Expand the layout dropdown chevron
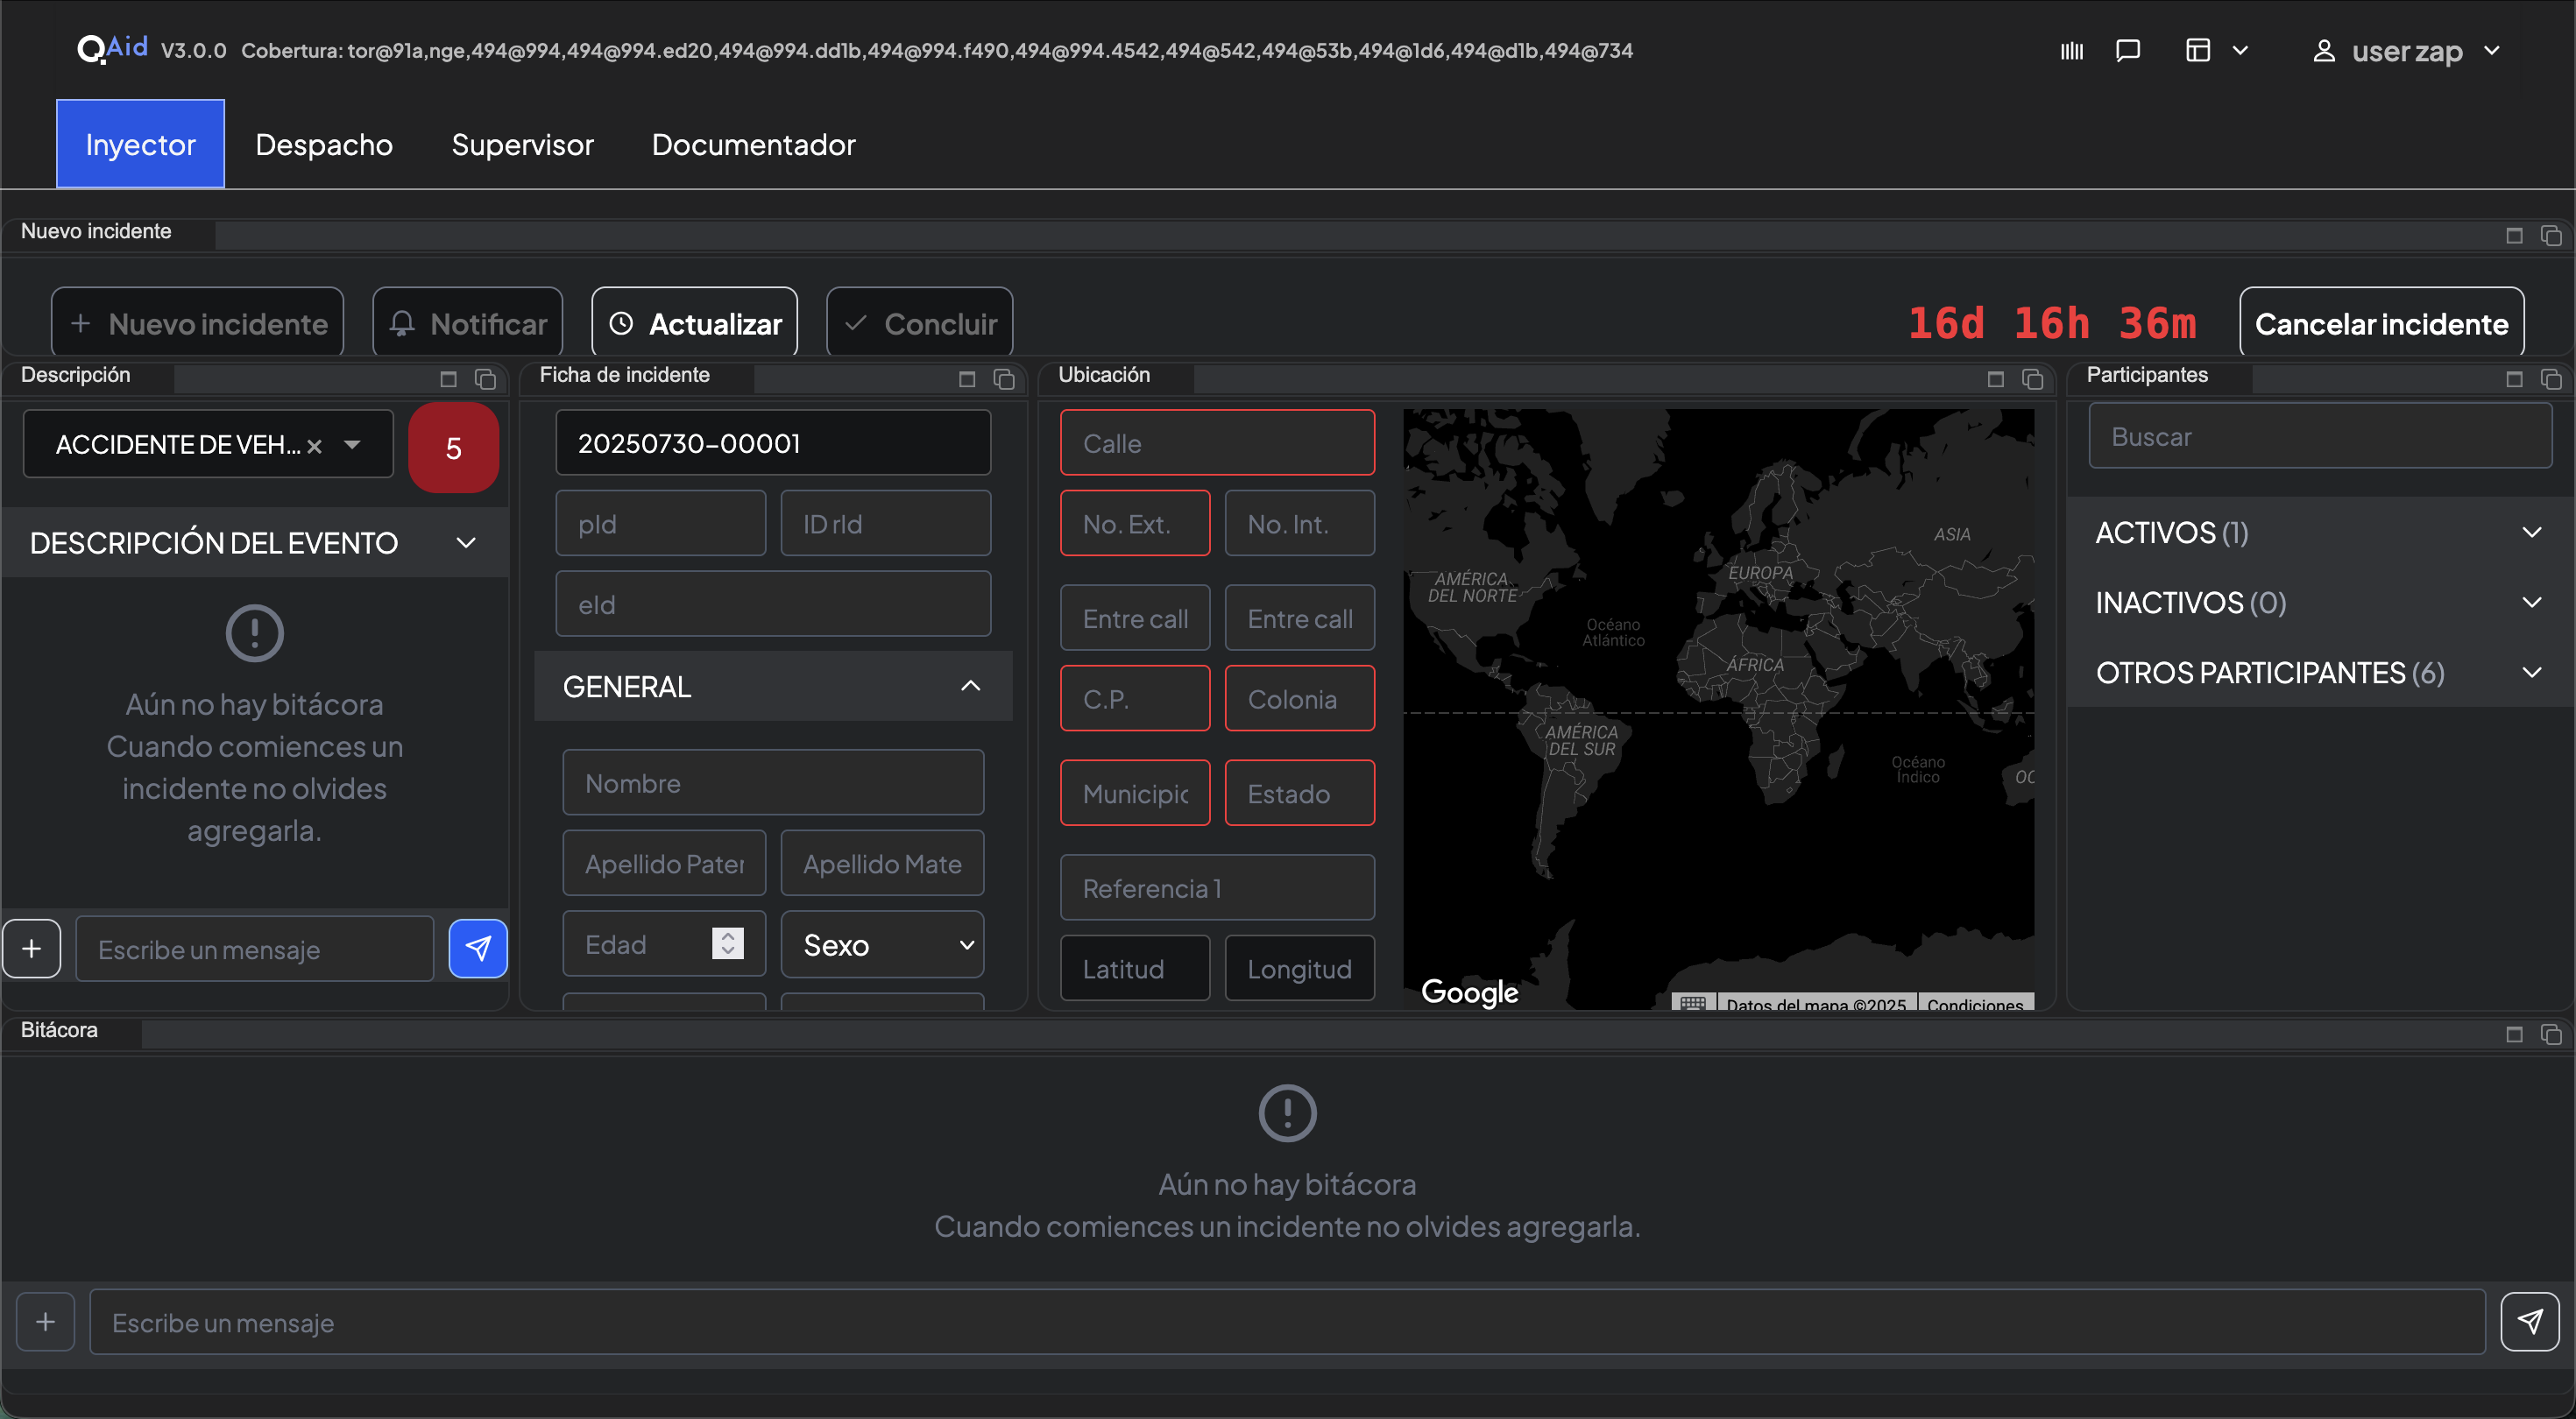The height and width of the screenshot is (1419, 2576). coord(2240,51)
